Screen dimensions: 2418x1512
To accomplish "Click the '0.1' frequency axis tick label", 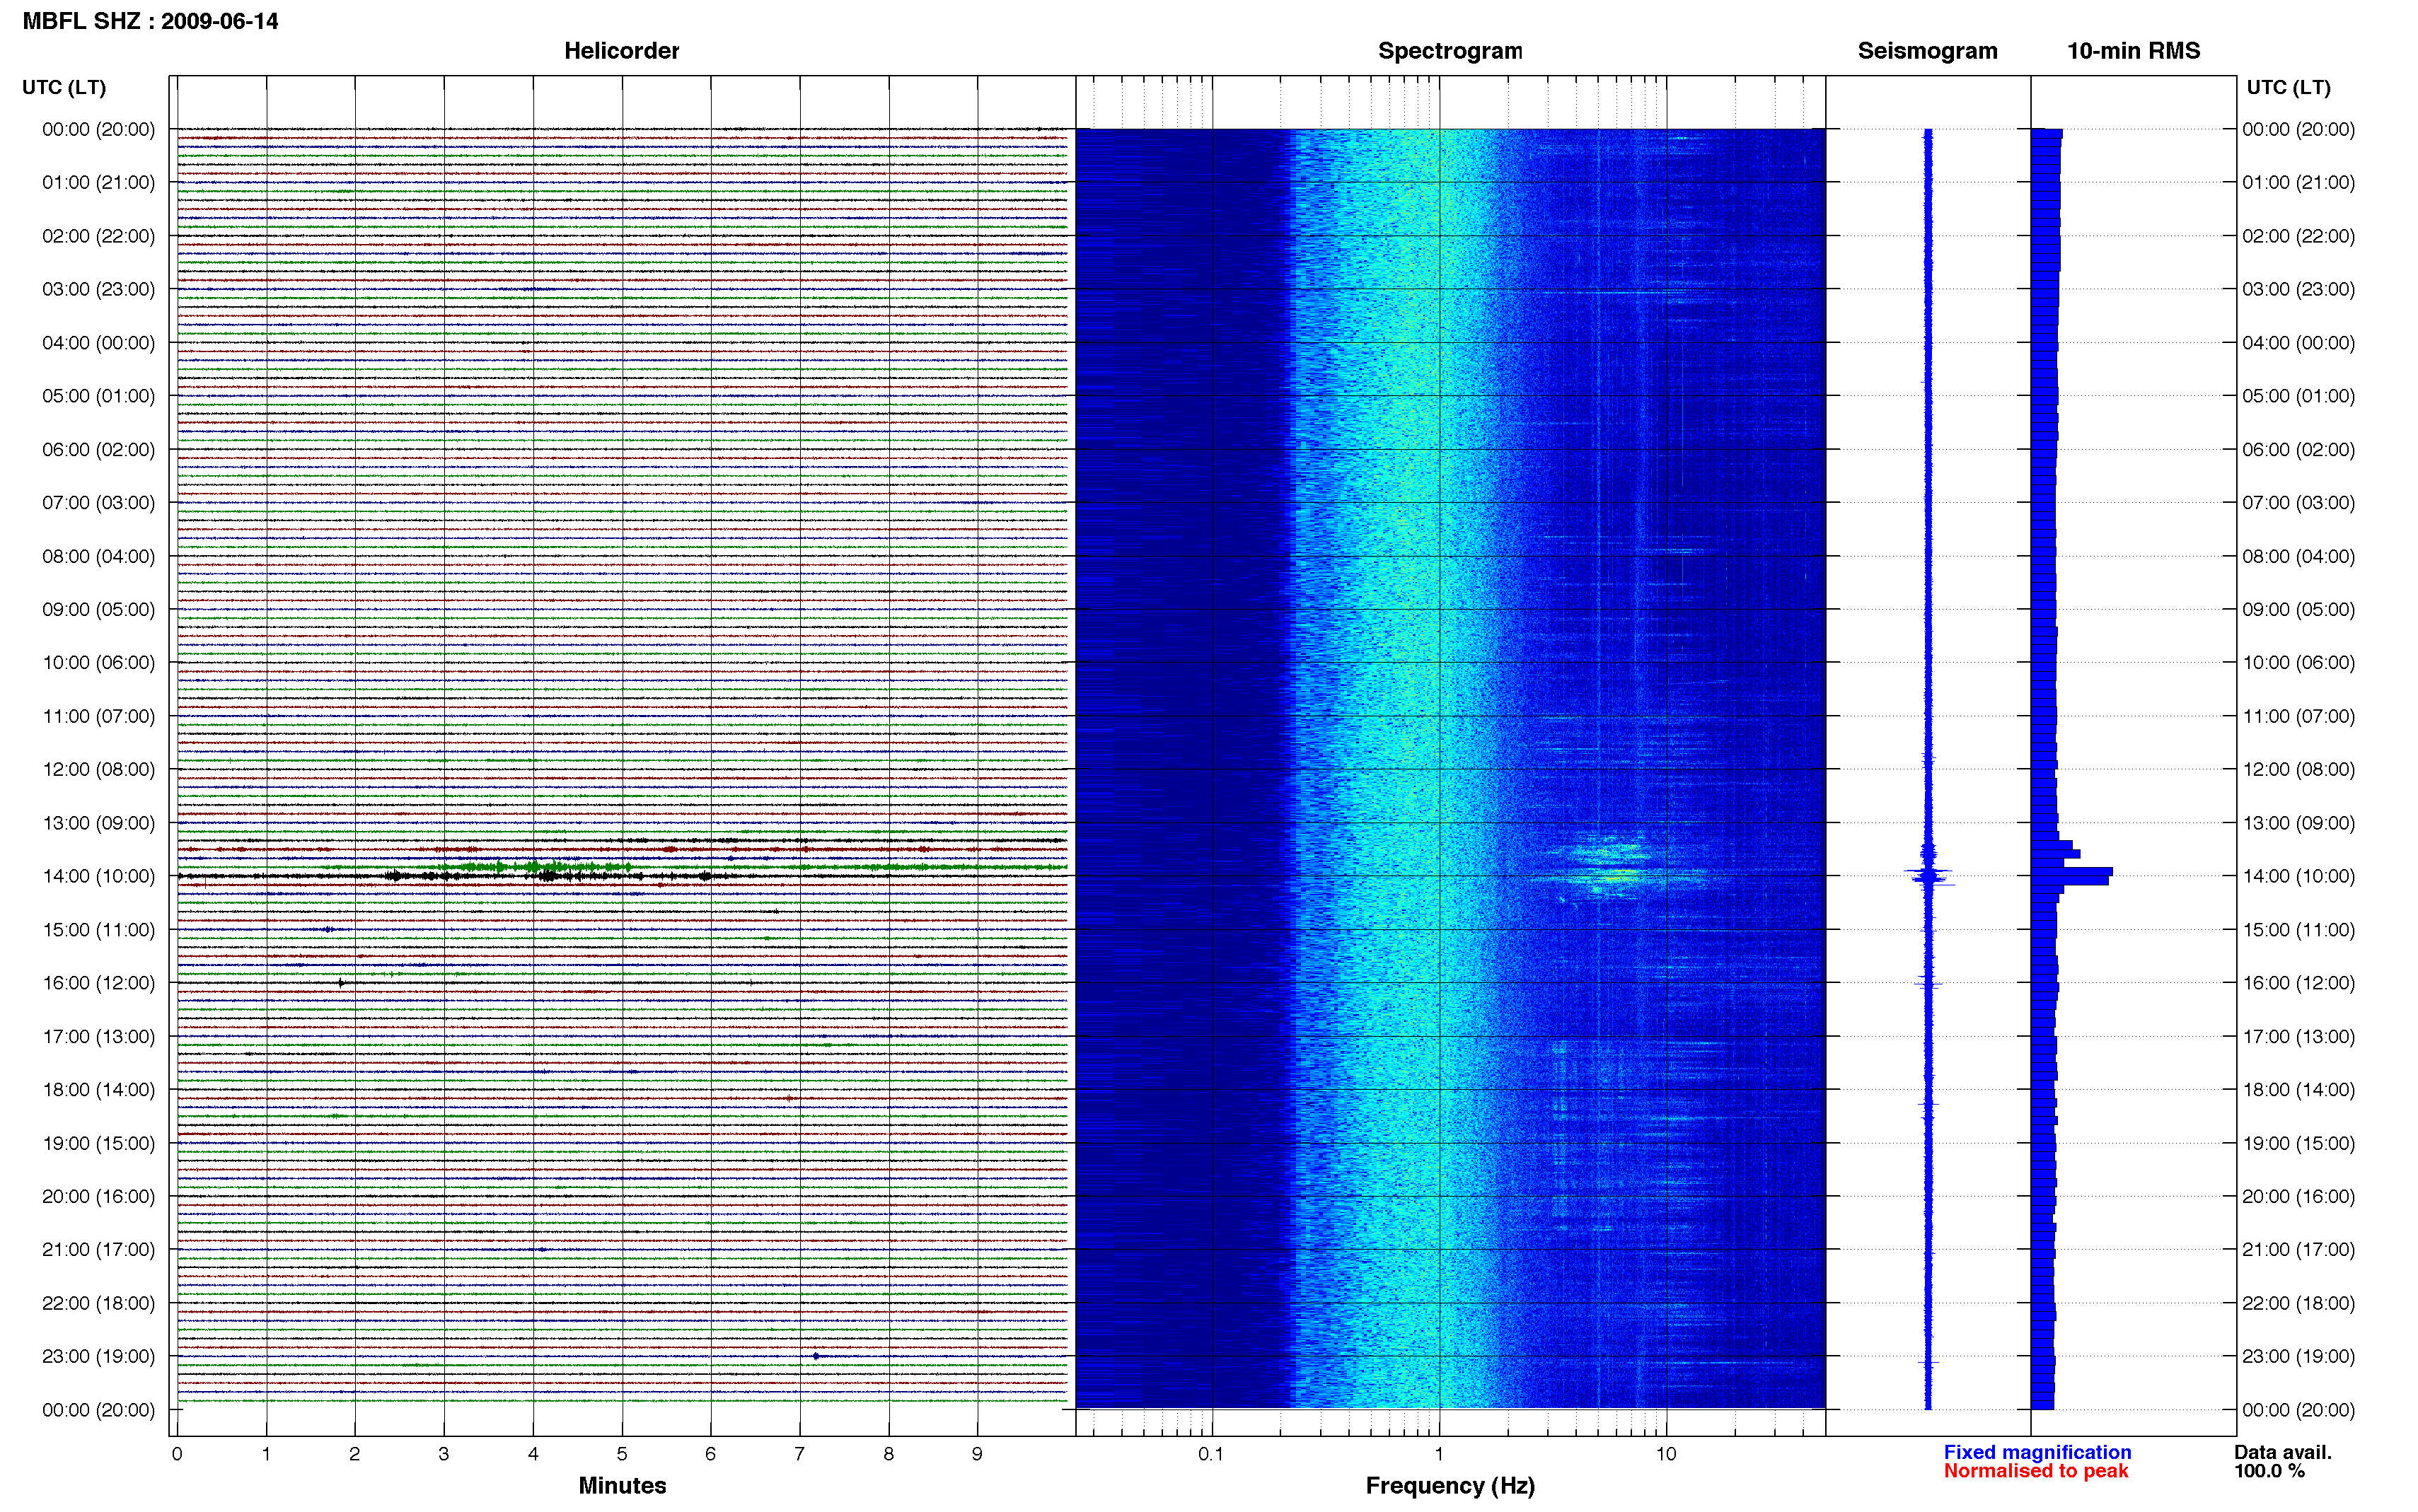I will point(1211,1454).
